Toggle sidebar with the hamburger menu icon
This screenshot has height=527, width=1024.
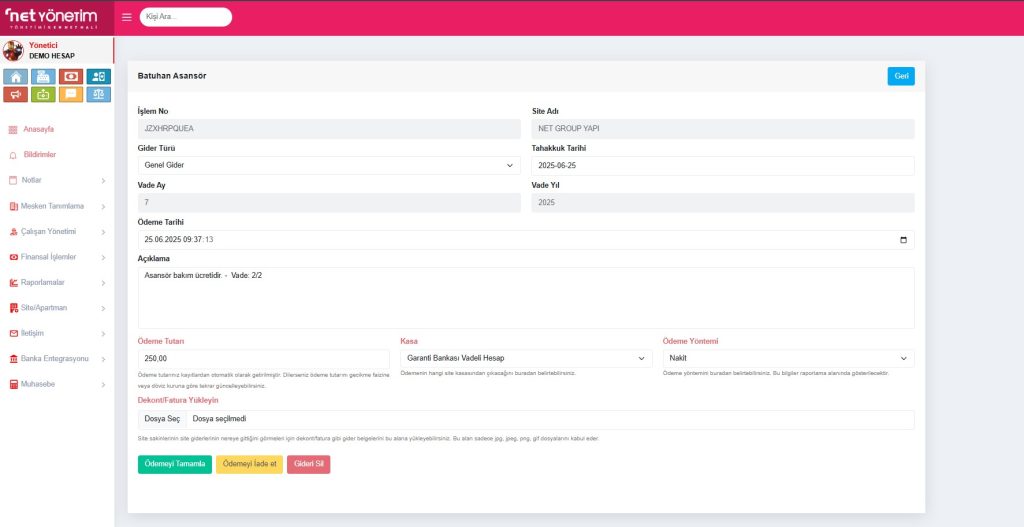(126, 17)
